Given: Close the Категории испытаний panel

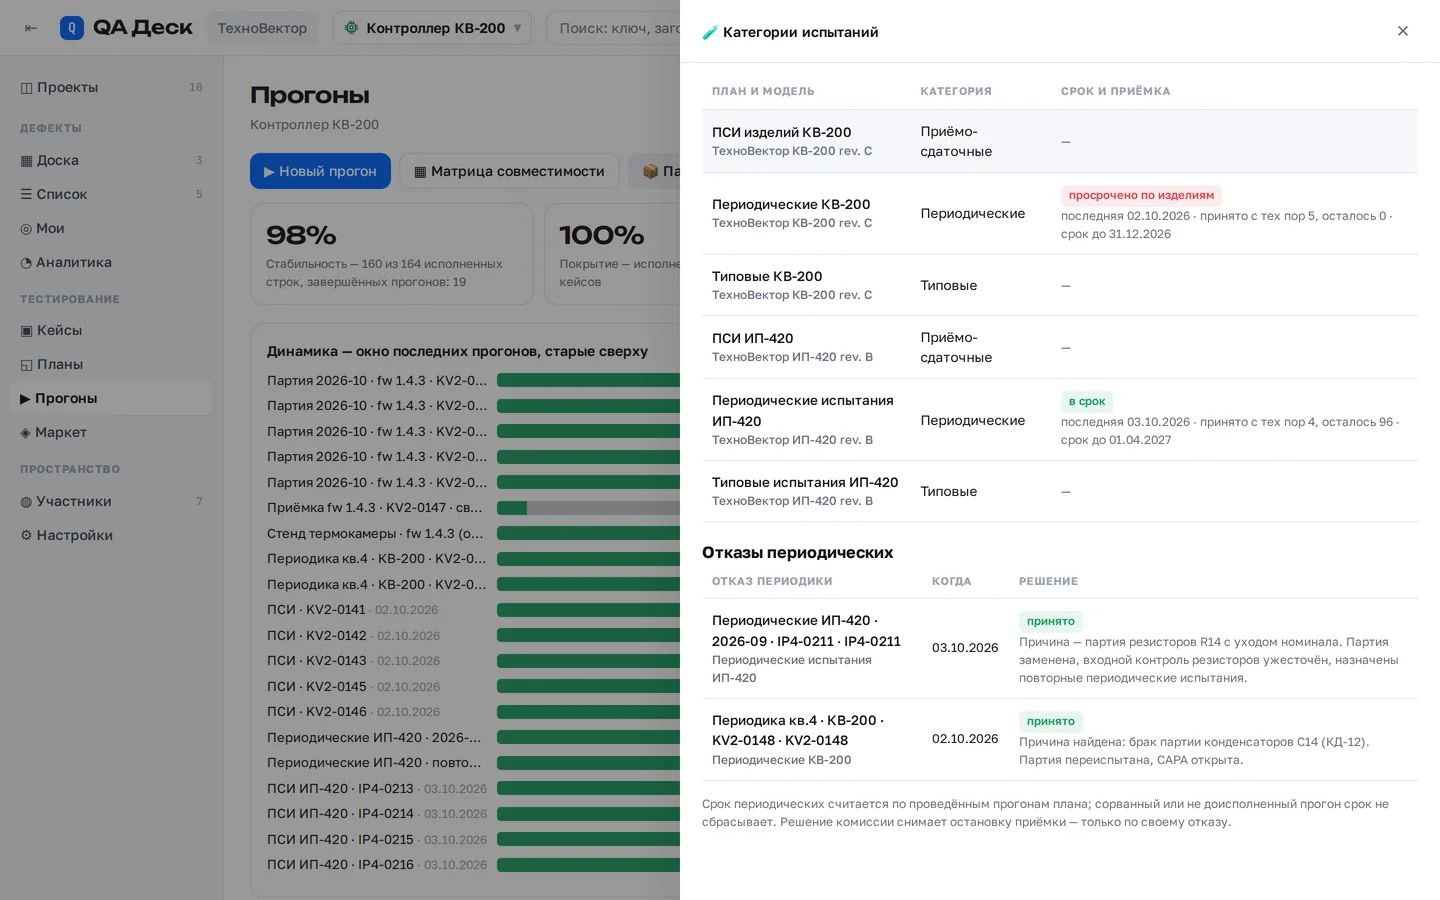Looking at the screenshot, I should click(1403, 31).
